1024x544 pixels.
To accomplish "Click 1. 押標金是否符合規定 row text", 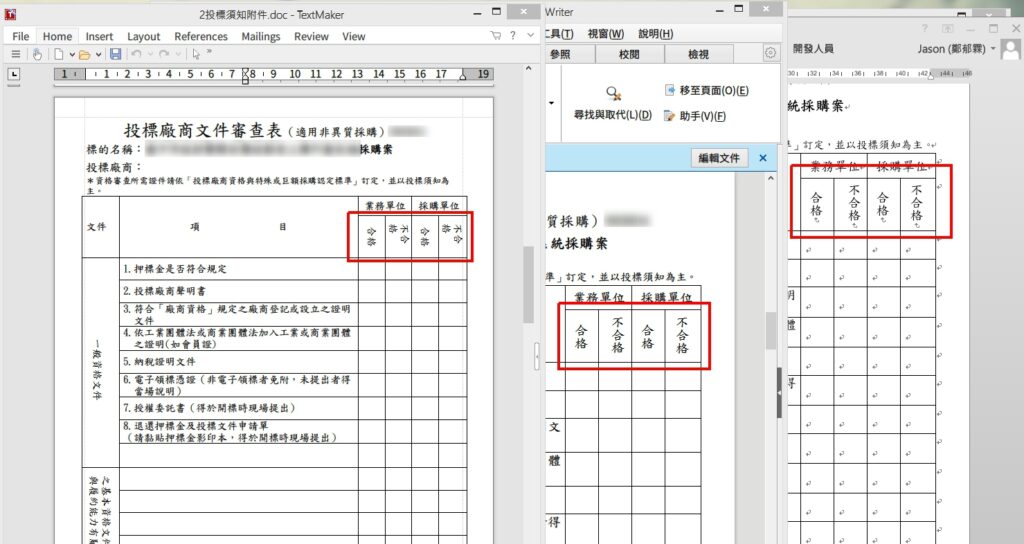I will 175,269.
